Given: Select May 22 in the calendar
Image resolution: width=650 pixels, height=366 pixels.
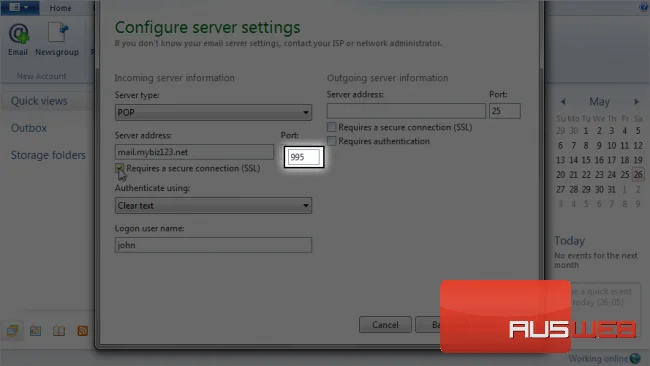Looking at the screenshot, I should [x=586, y=175].
